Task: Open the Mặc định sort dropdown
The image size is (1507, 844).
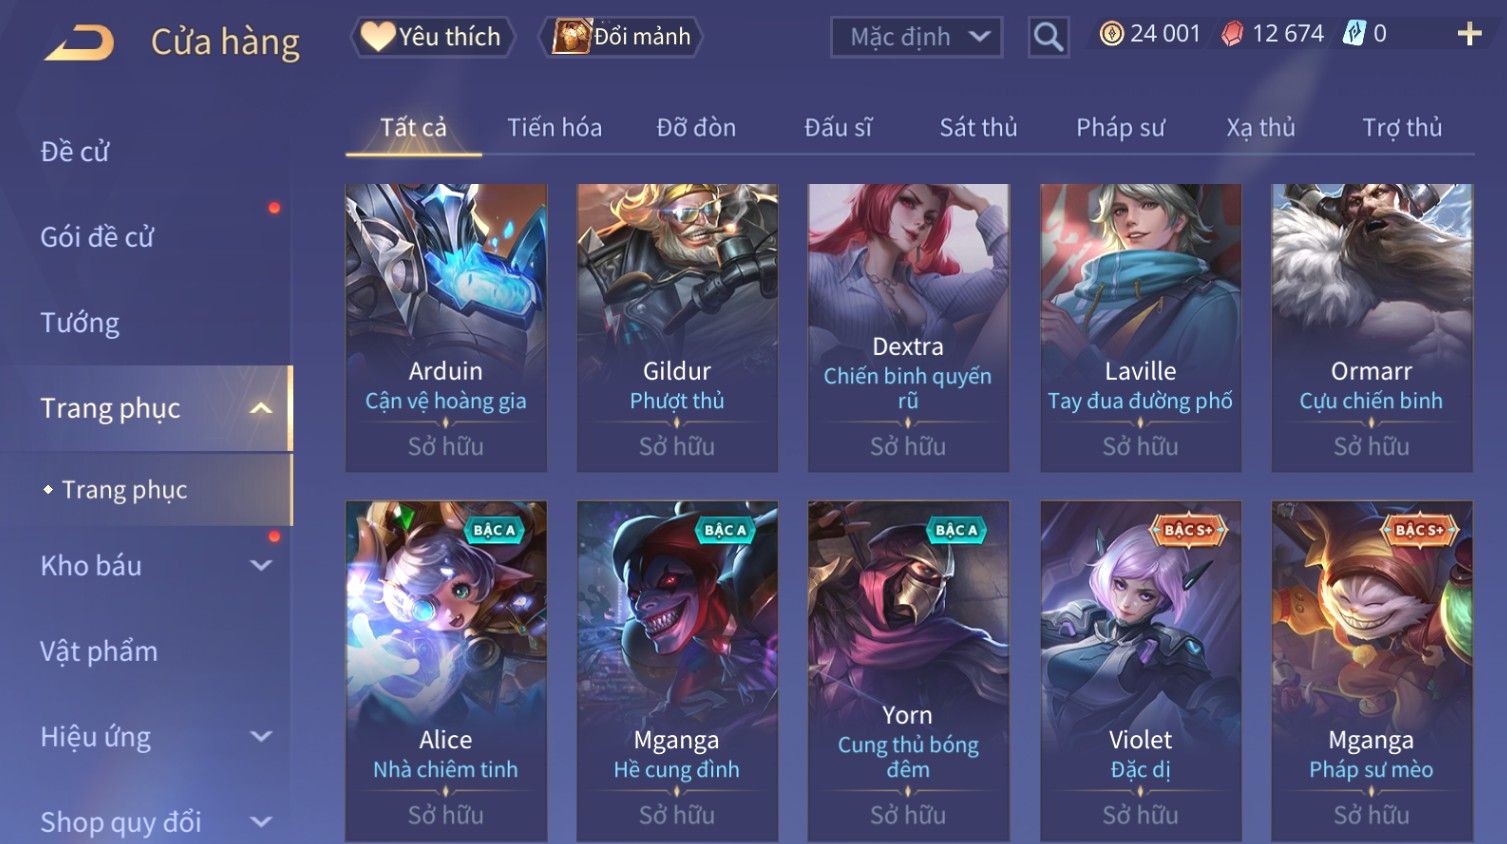Action: click(x=916, y=37)
